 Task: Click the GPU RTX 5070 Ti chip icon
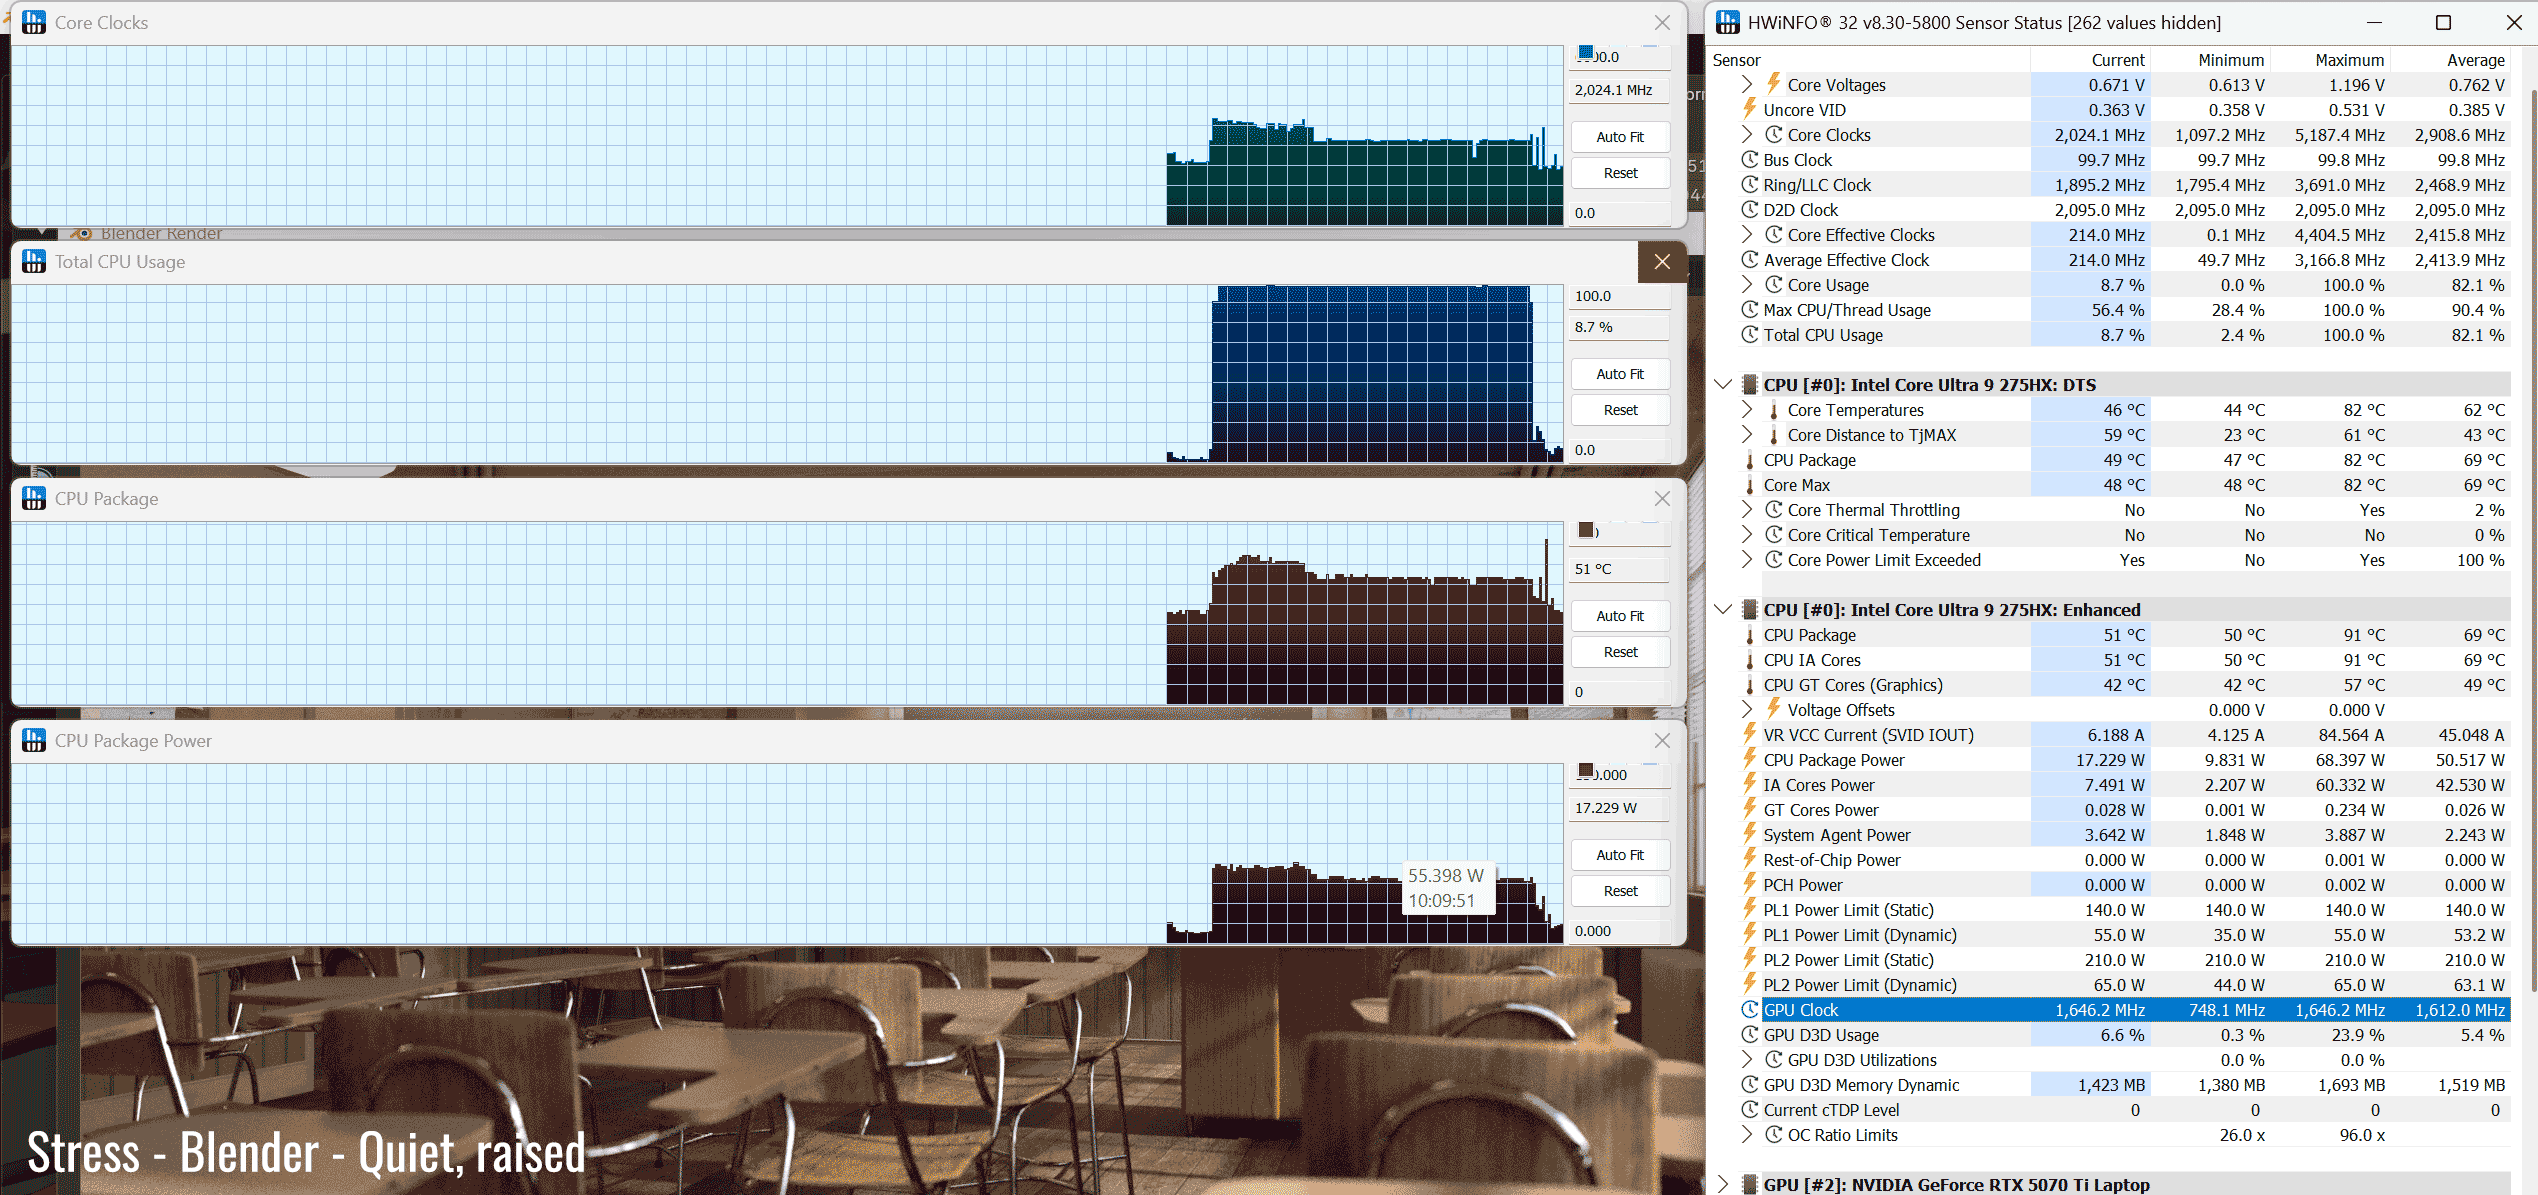tap(1749, 1184)
